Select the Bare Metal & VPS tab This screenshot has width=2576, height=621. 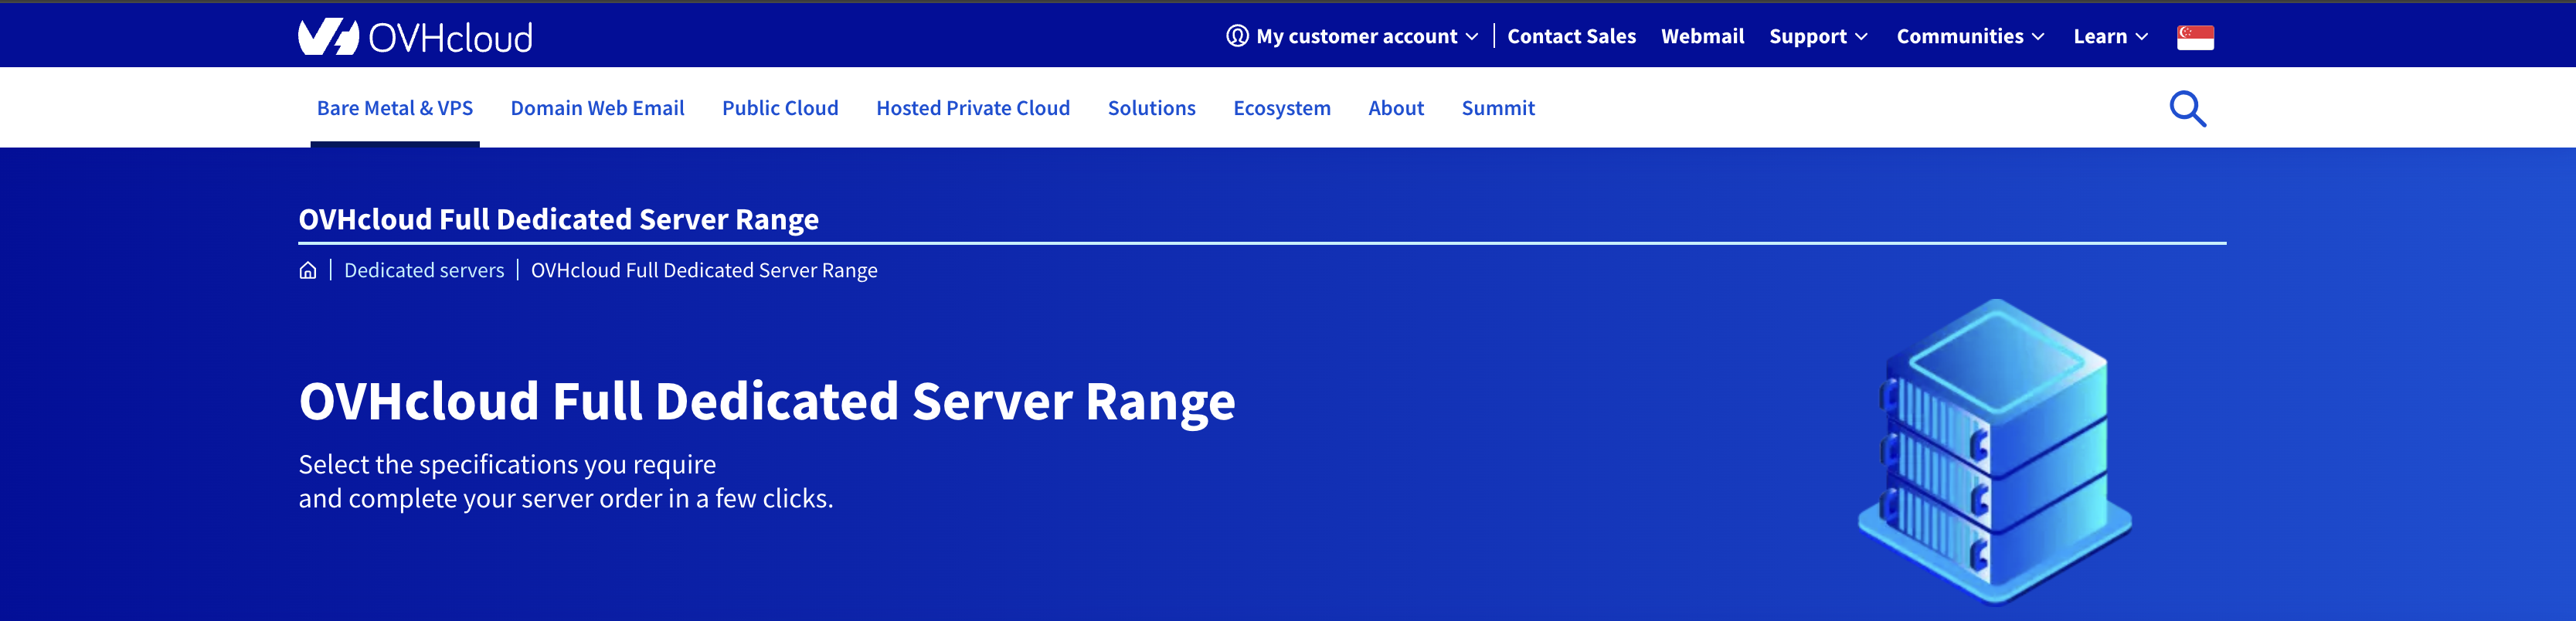pyautogui.click(x=395, y=108)
